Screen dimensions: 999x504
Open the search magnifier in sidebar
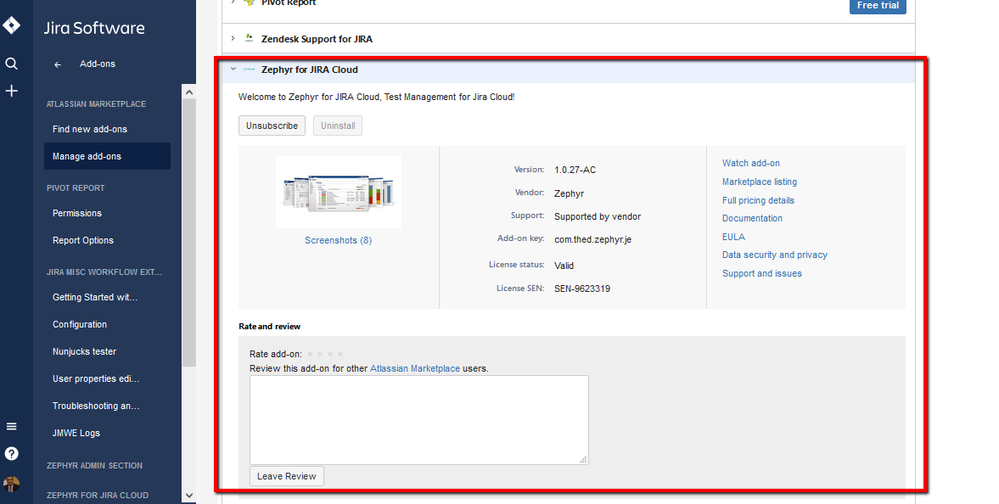11,64
